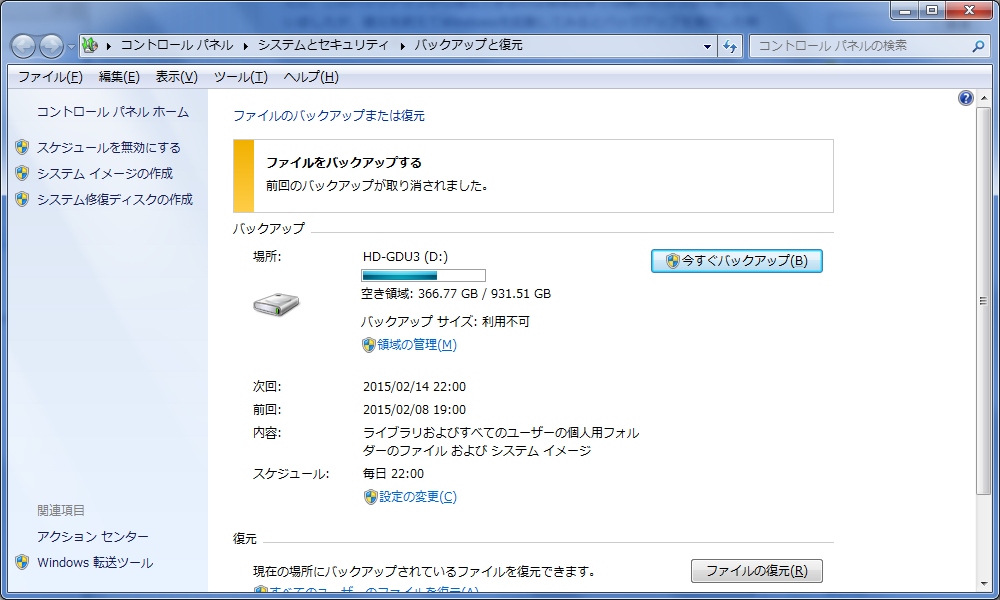Expand arrow after コントロール パネル breadcrumb
The image size is (1000, 600).
pos(246,46)
